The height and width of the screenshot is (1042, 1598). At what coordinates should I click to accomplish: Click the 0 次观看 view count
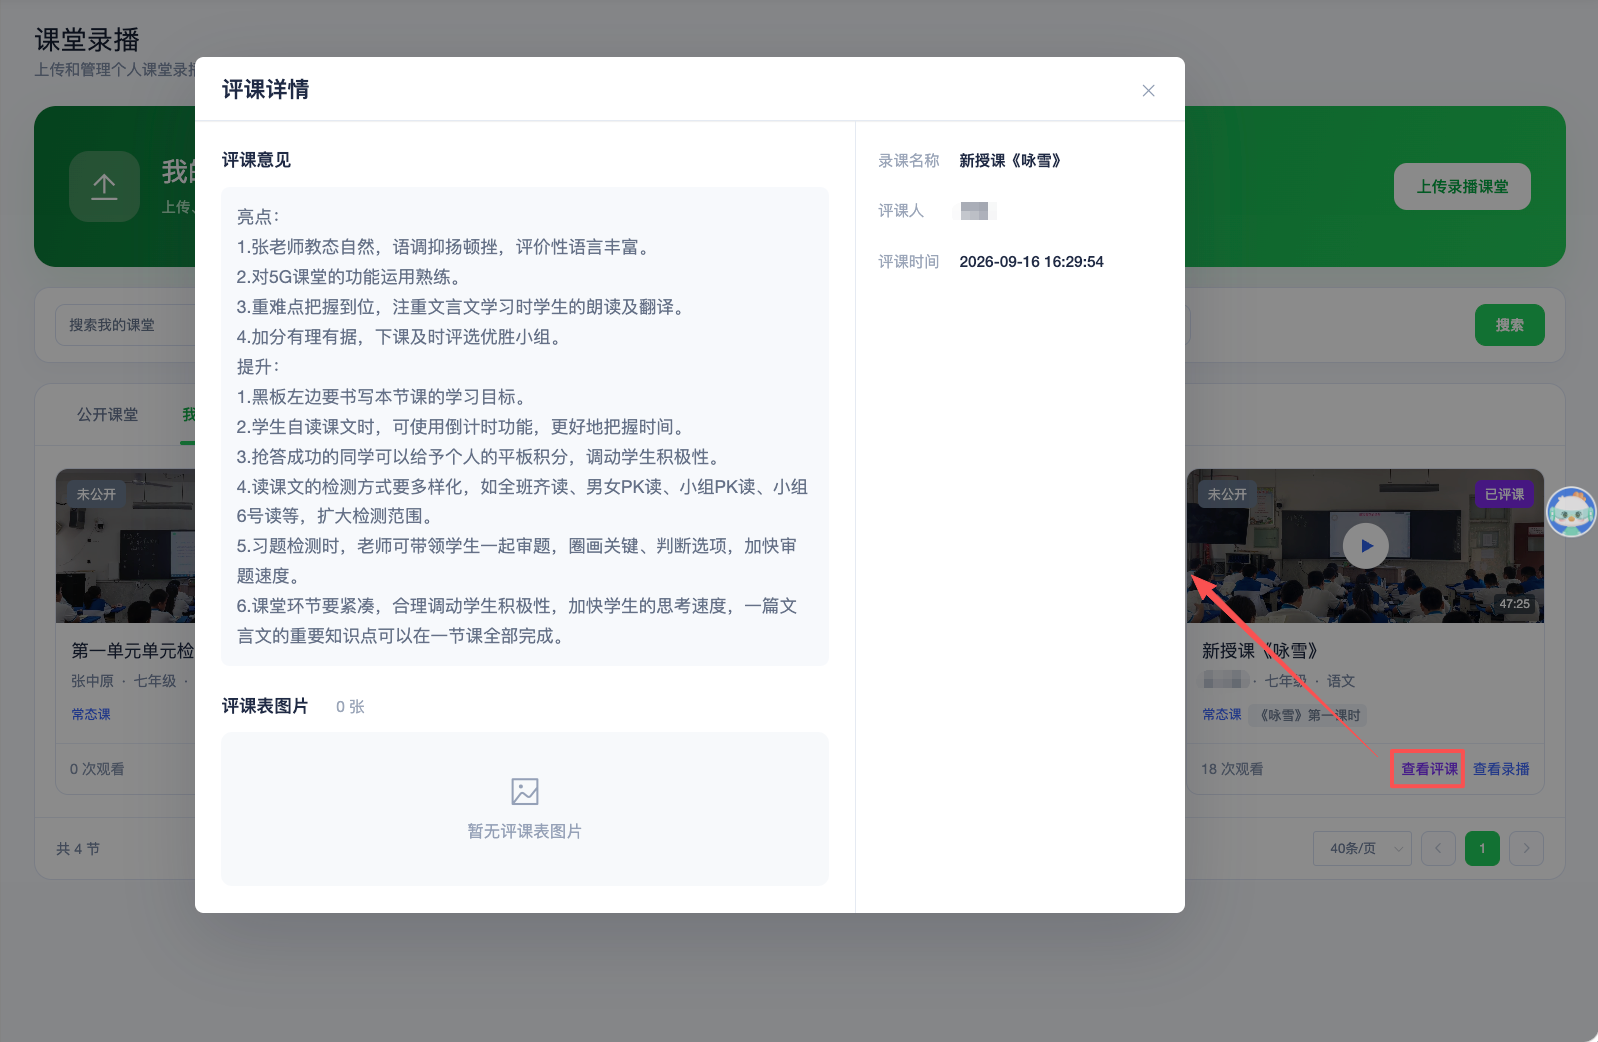point(97,769)
